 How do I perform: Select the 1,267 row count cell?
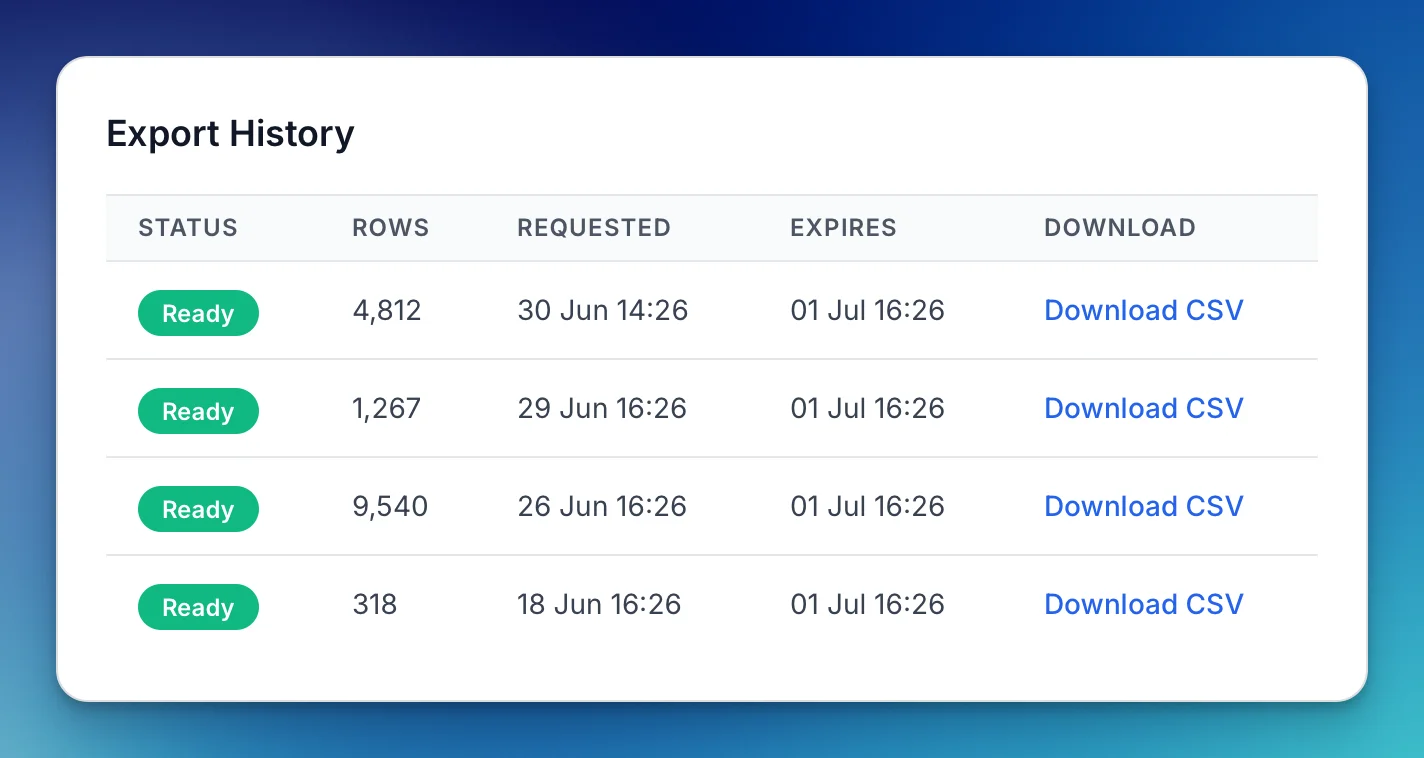(x=387, y=408)
